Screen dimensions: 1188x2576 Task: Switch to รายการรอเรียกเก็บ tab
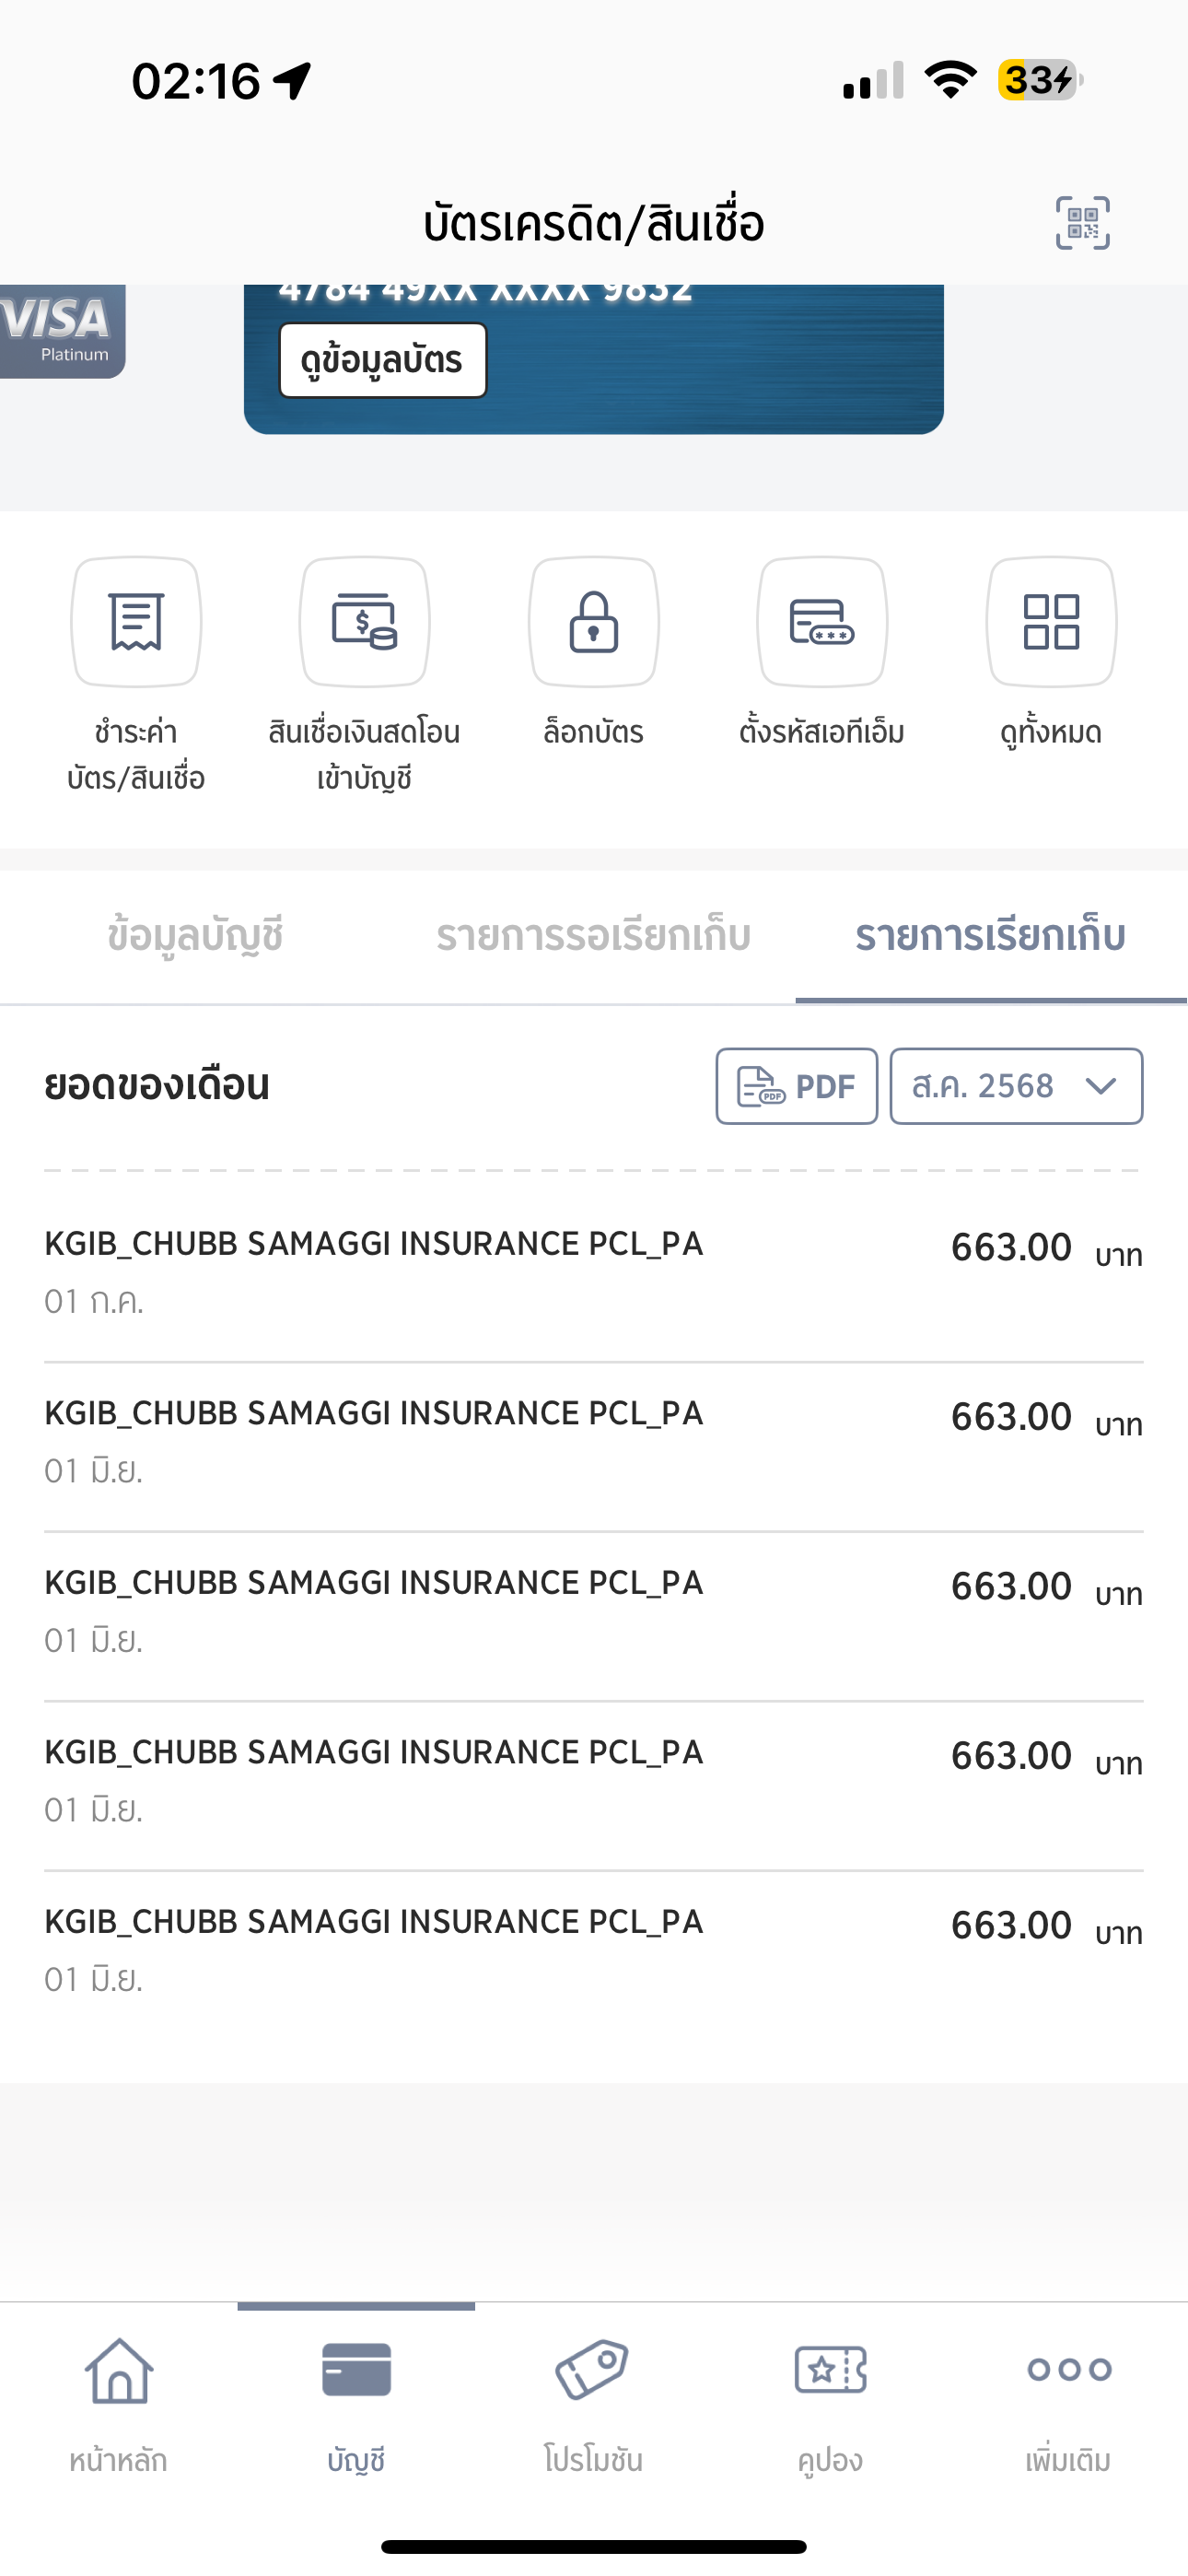tap(593, 936)
